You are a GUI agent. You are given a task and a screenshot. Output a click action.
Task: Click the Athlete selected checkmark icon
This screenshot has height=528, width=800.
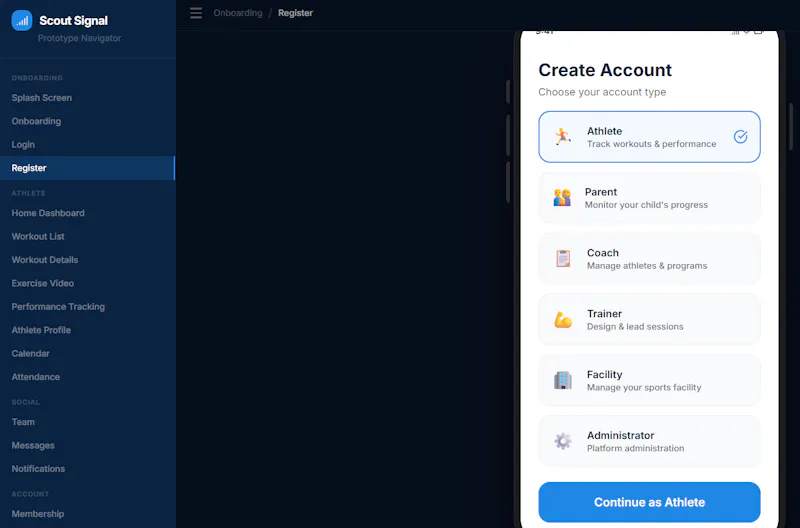[740, 137]
